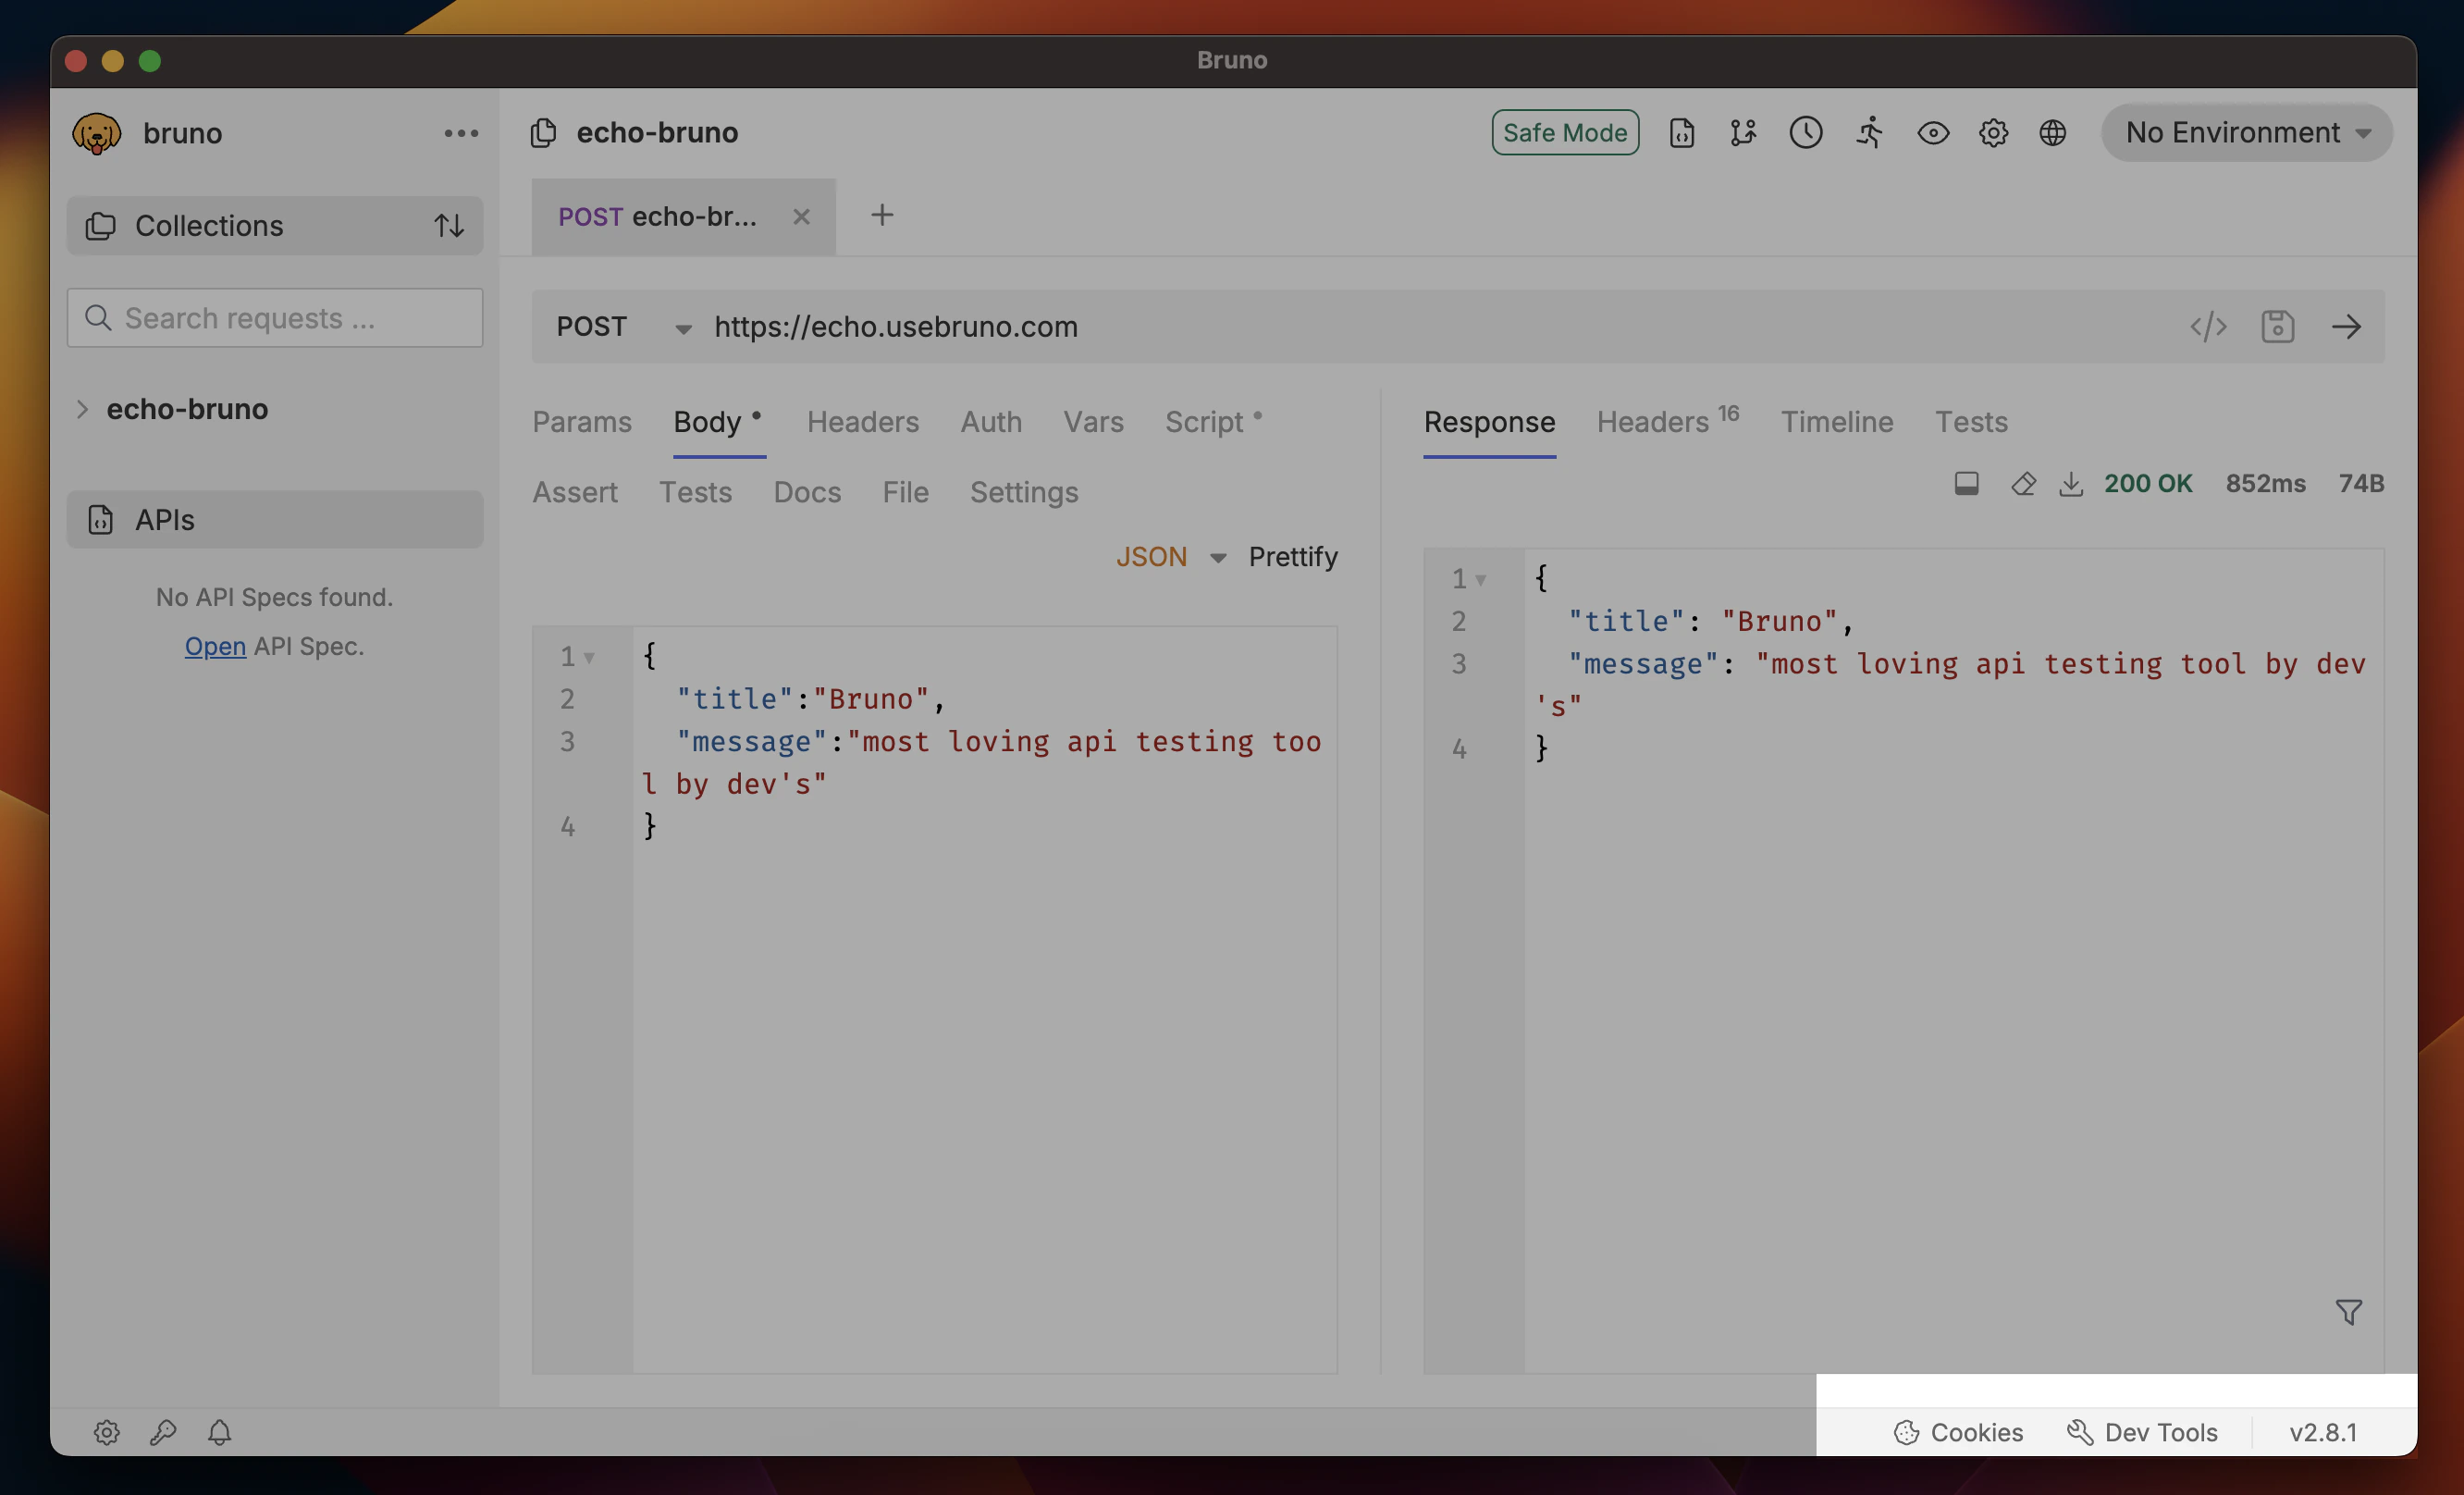Switch to the Headers request tab
The height and width of the screenshot is (1495, 2464).
click(862, 421)
